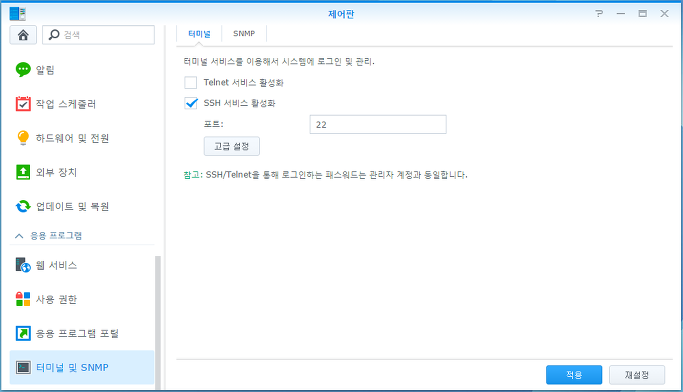This screenshot has width=683, height=392.
Task: Open the 외부 장치 upload icon
Action: click(23, 172)
